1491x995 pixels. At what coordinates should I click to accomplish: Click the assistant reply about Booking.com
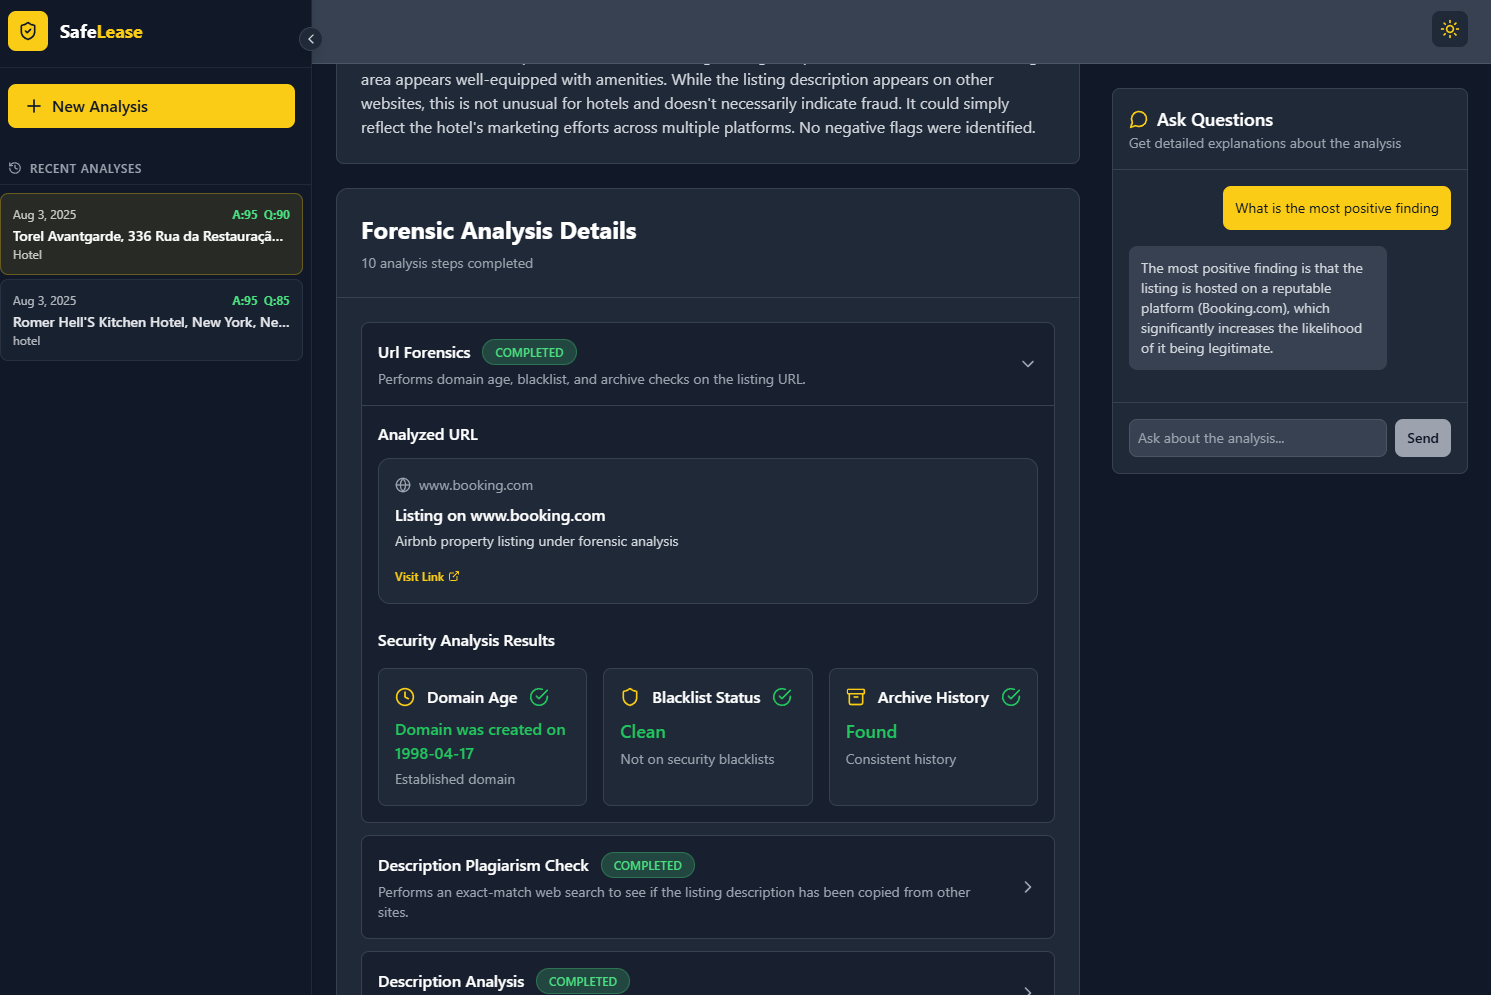pos(1258,308)
